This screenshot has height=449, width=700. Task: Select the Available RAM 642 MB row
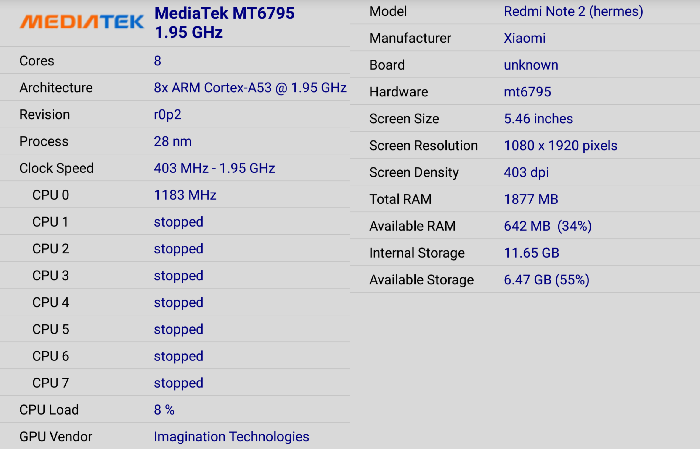(x=525, y=225)
